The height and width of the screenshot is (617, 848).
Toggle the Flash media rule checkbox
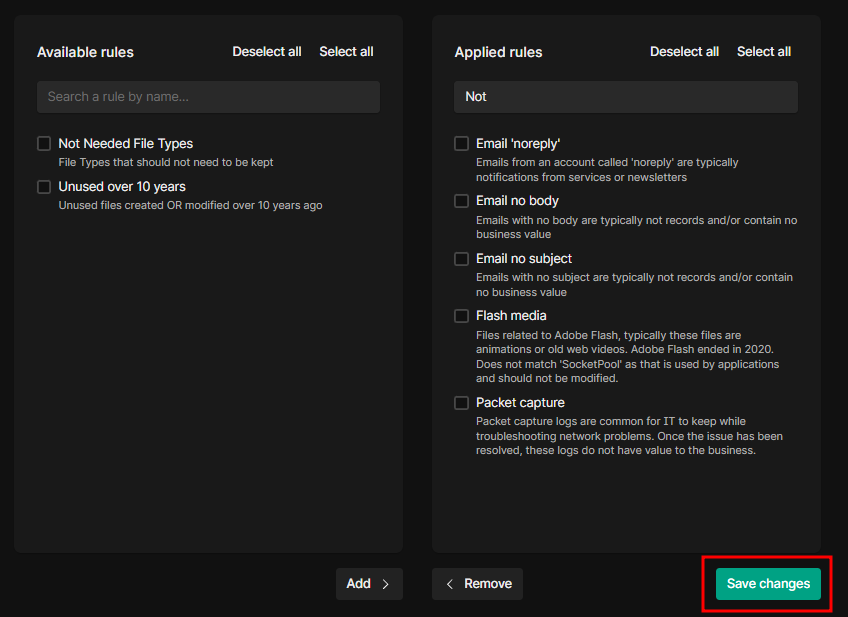coord(461,316)
